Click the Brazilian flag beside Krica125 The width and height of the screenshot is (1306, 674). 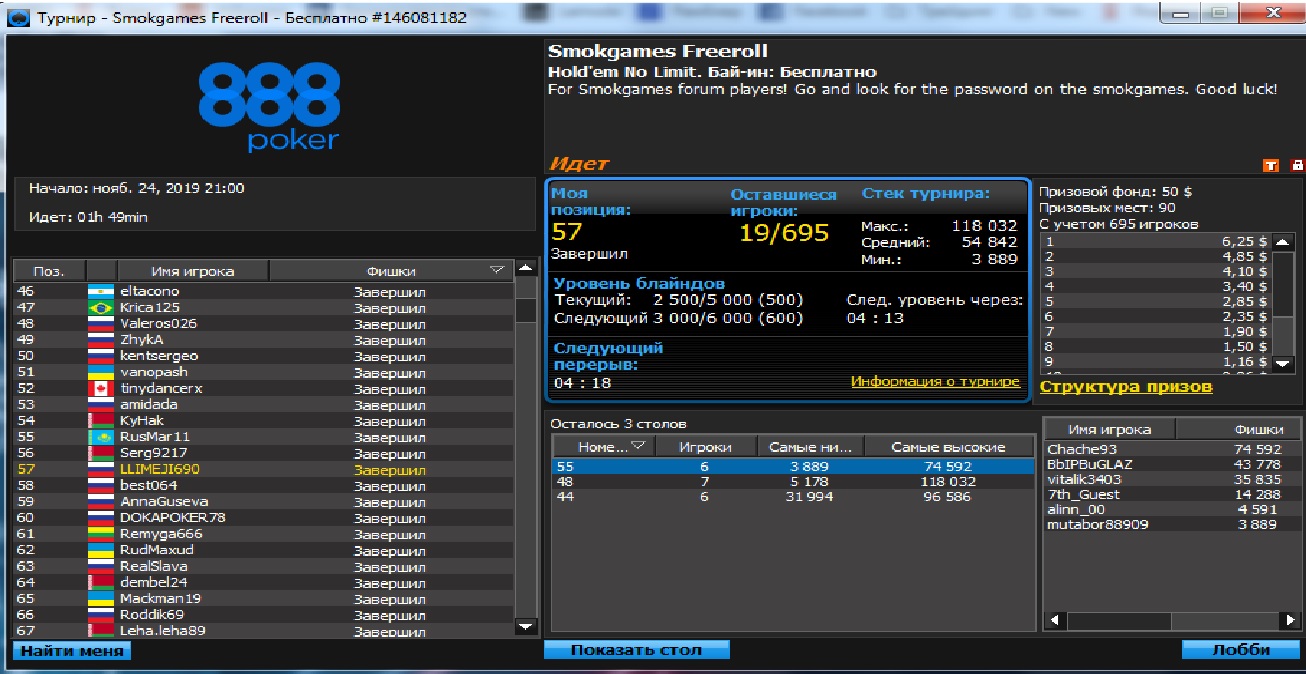[100, 307]
